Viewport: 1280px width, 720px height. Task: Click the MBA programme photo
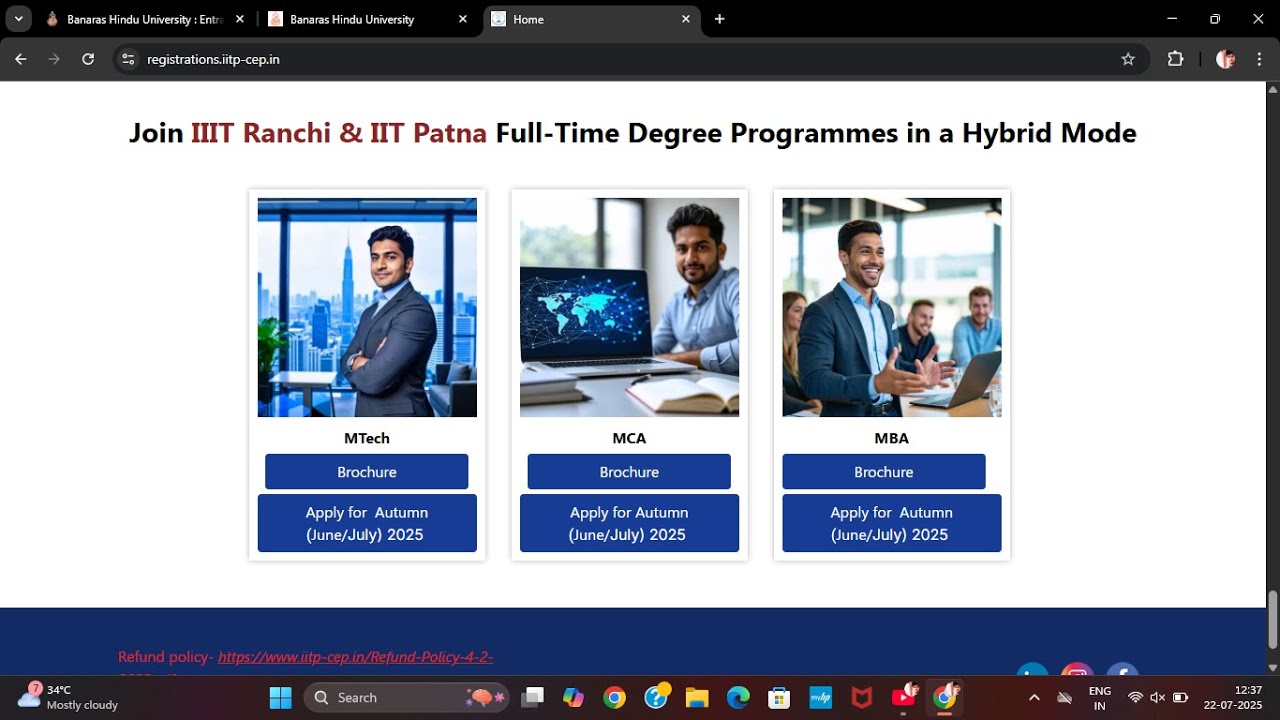pyautogui.click(x=892, y=307)
